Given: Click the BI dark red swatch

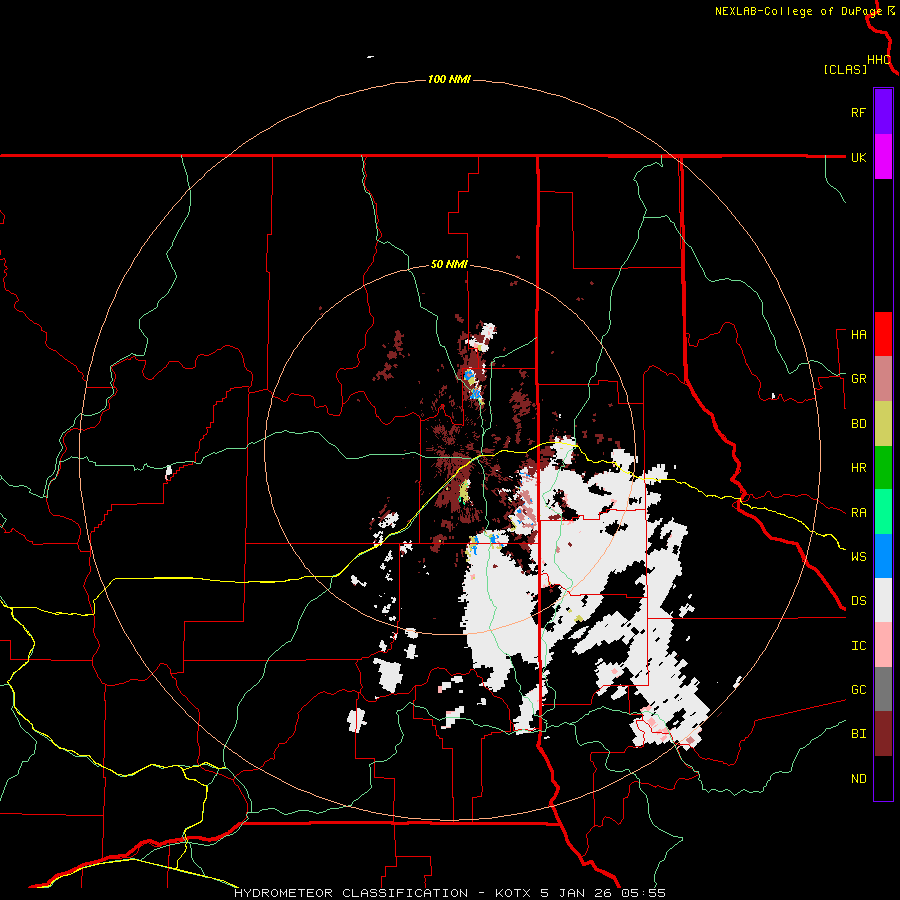Looking at the screenshot, I should pos(883,734).
